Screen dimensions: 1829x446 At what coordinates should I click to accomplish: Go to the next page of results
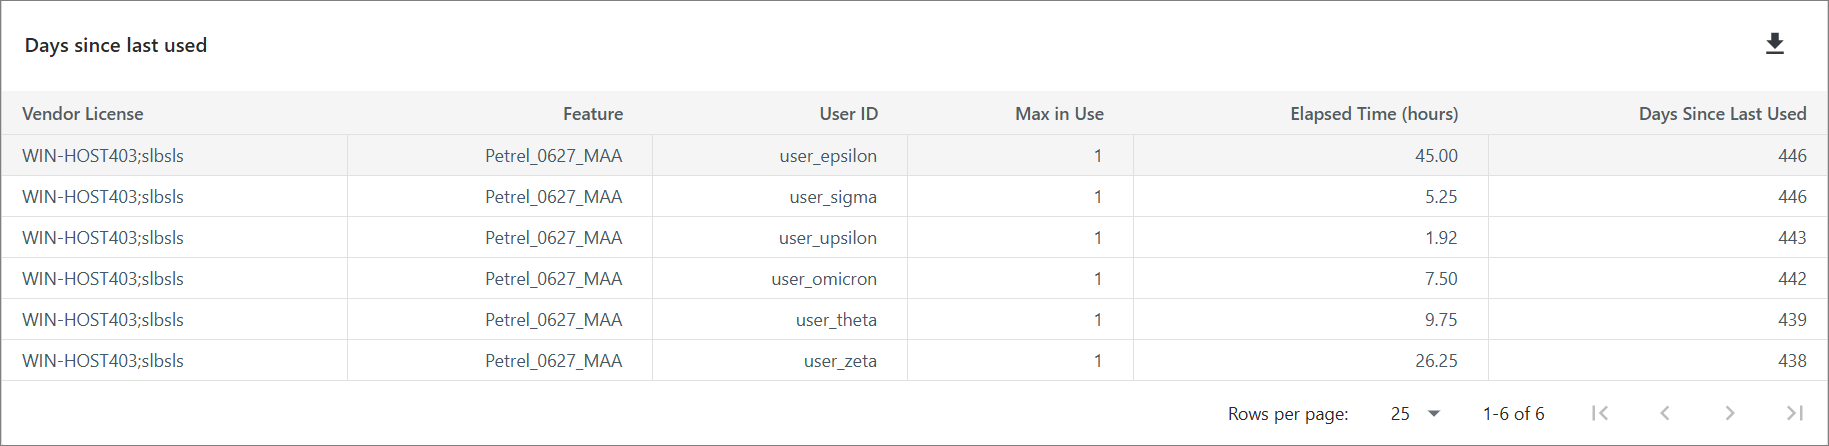(x=1730, y=413)
